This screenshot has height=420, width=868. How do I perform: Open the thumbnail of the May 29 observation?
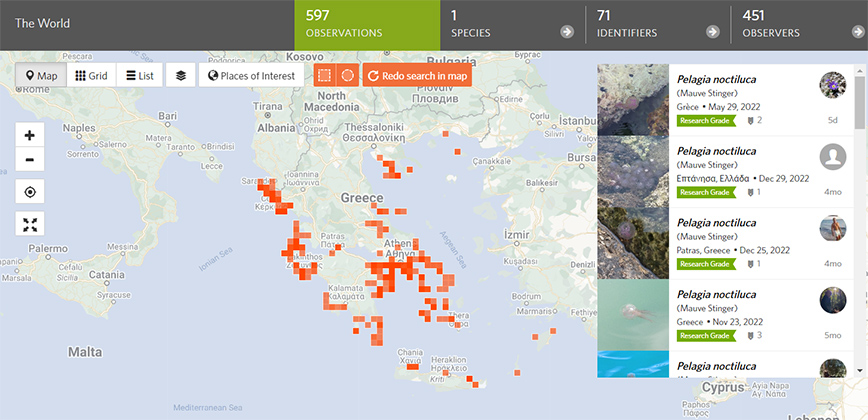coord(633,100)
